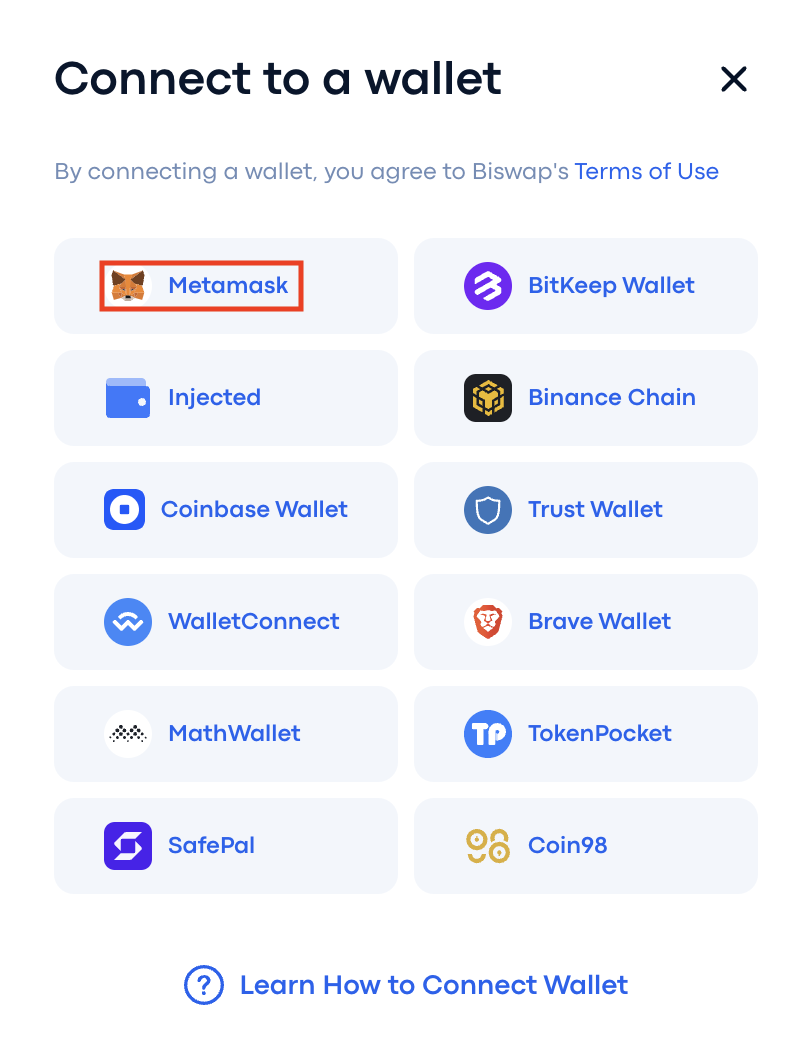The height and width of the screenshot is (1056, 786).
Task: Click the question mark help icon
Action: tap(203, 984)
